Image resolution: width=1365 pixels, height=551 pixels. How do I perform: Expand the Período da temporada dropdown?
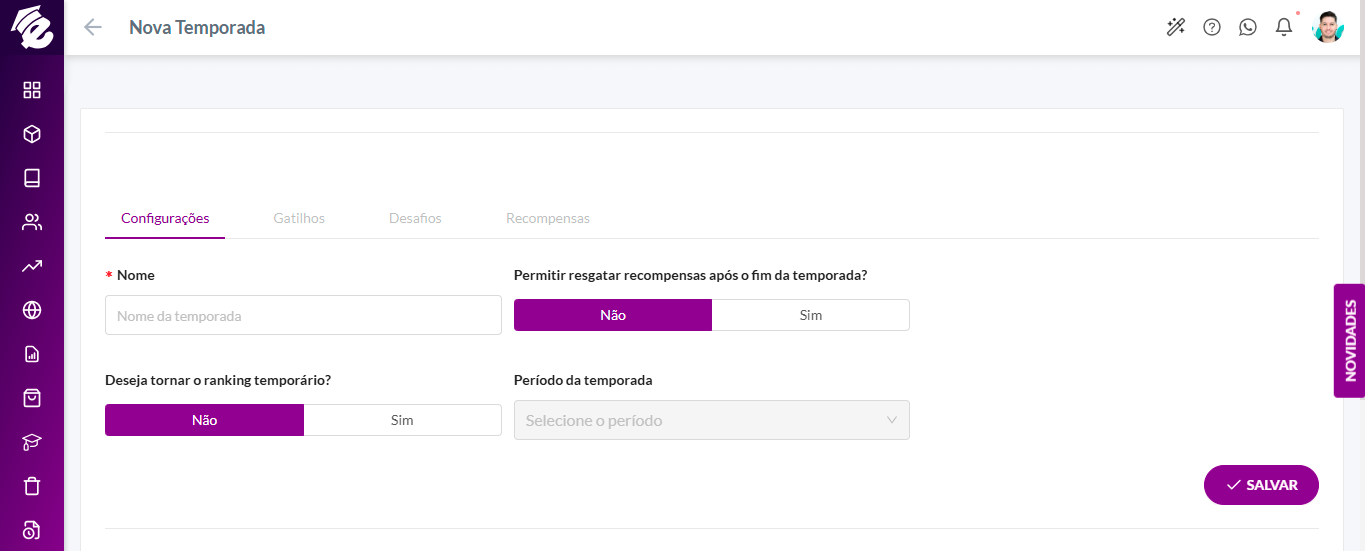712,420
